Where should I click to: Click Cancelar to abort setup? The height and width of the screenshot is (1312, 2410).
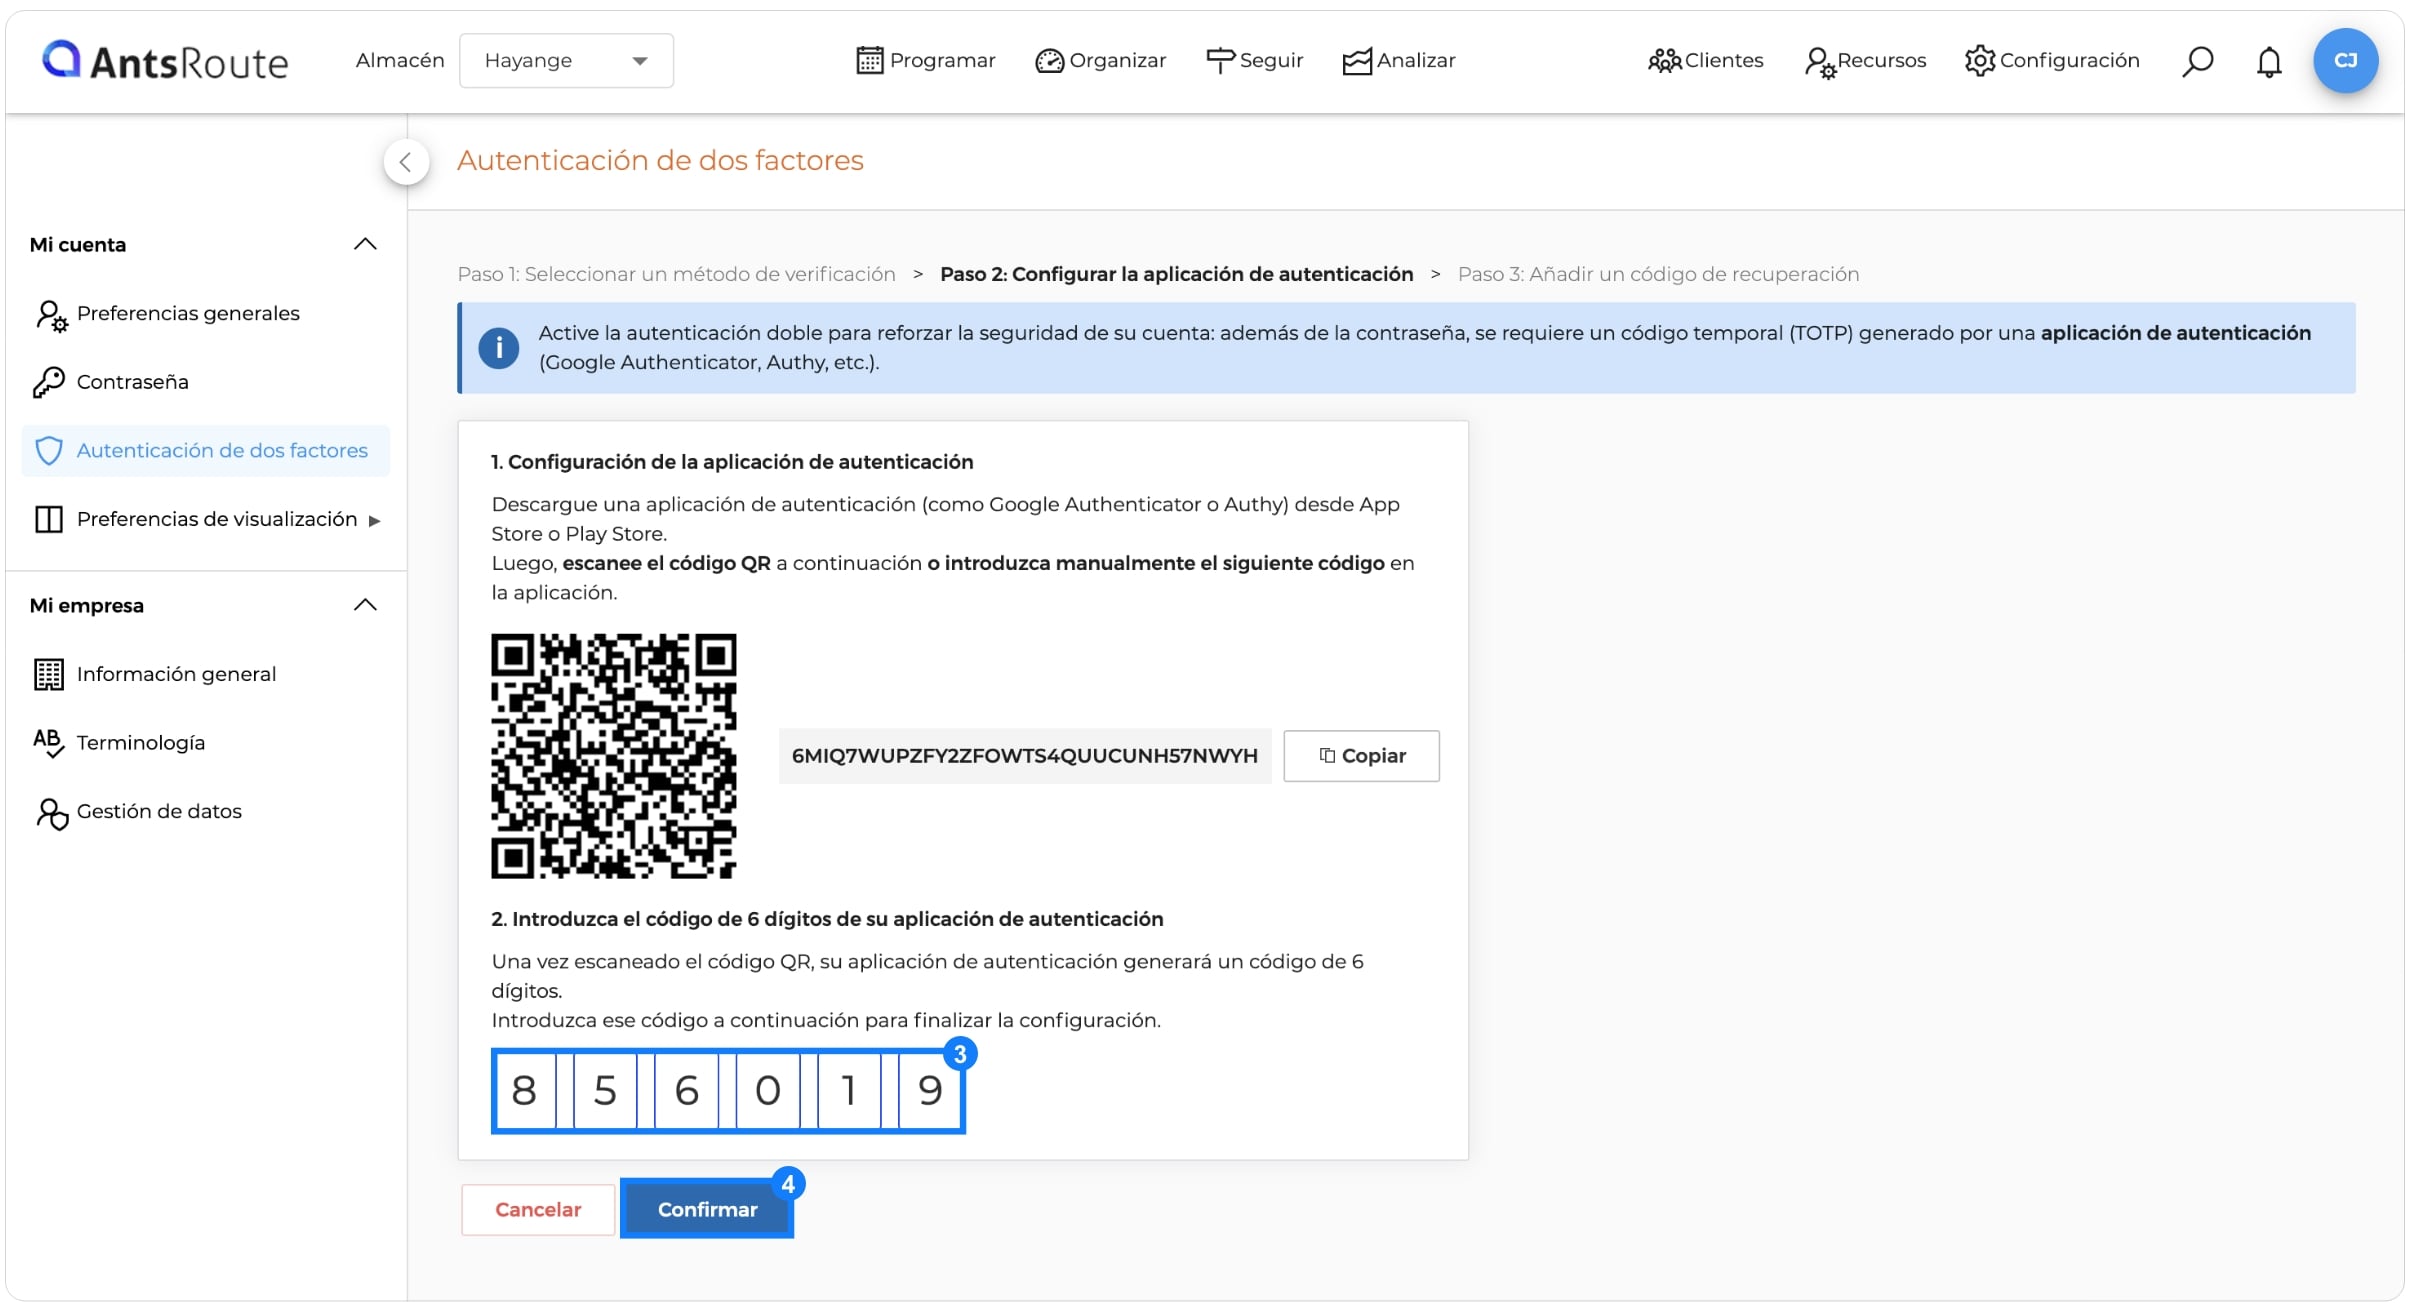click(x=537, y=1208)
